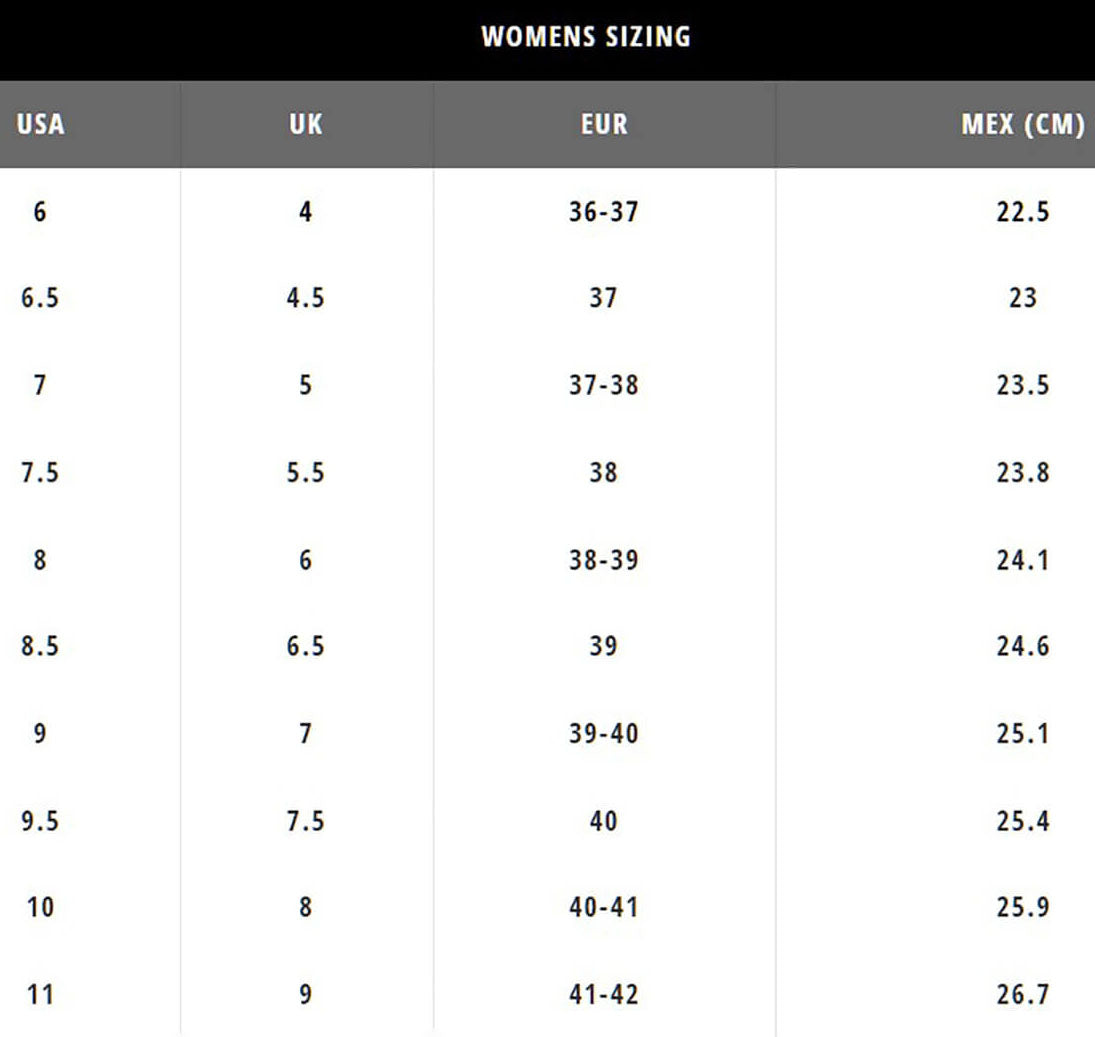Click the USA size 9.5 cell
The height and width of the screenshot is (1037, 1095).
[40, 821]
